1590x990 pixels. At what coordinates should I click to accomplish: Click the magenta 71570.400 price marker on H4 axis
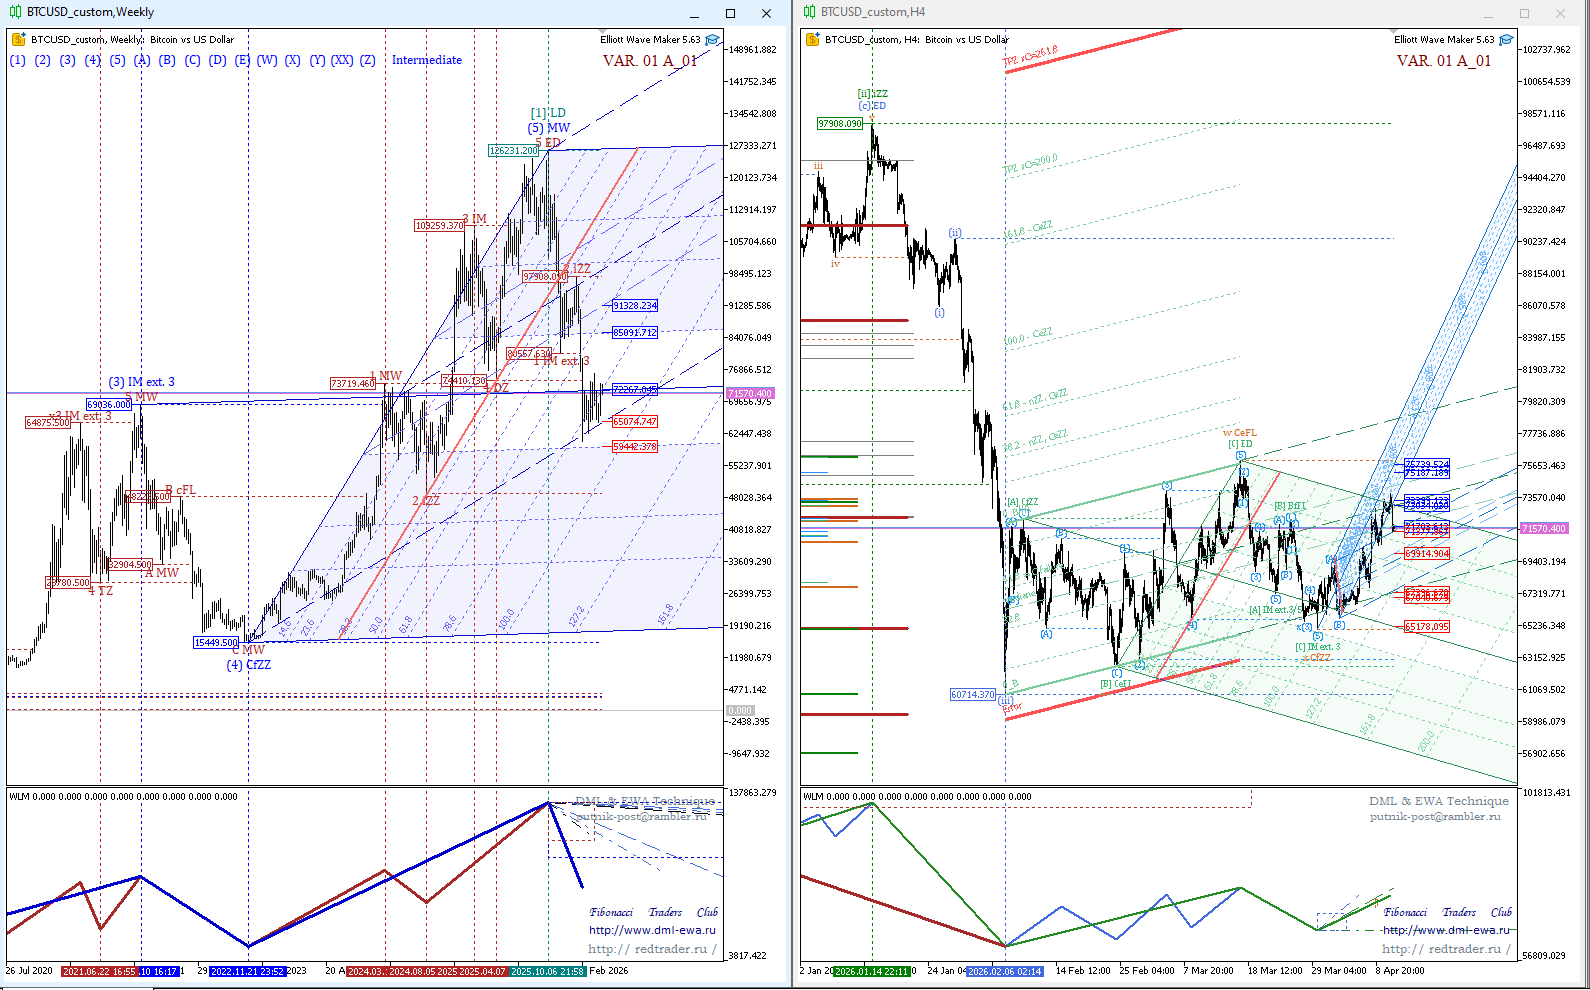(1543, 528)
